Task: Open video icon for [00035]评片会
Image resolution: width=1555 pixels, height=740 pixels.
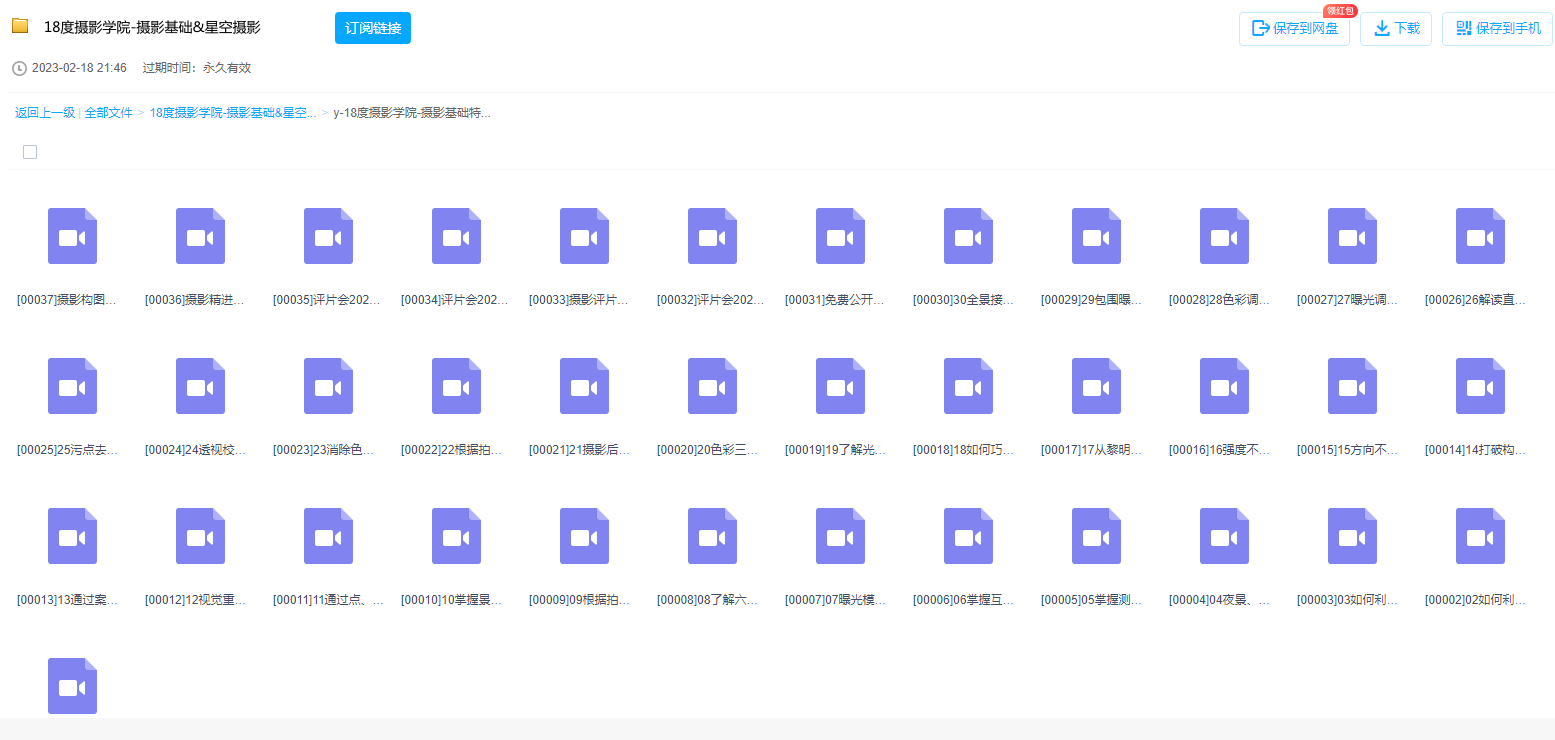Action: [x=328, y=236]
